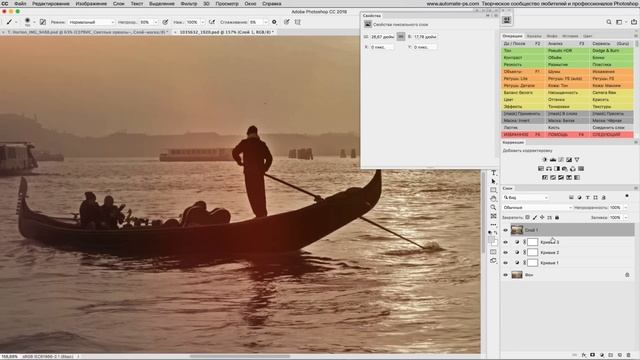Open the search icon at top right
This screenshot has width=640, height=360.
[x=609, y=22]
